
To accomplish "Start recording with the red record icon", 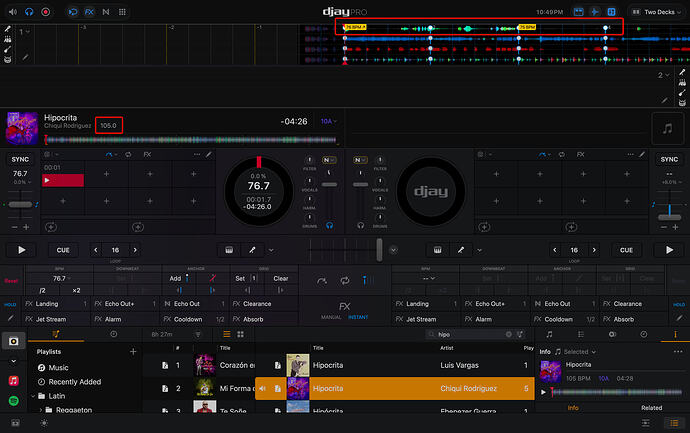I will 45,12.
